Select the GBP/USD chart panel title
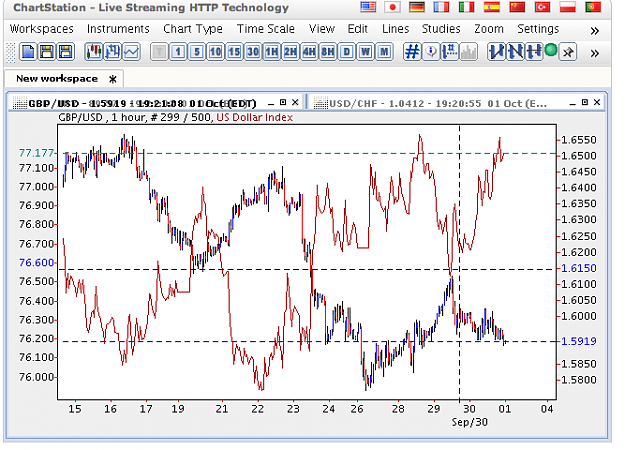This screenshot has height=450, width=625. pyautogui.click(x=142, y=104)
